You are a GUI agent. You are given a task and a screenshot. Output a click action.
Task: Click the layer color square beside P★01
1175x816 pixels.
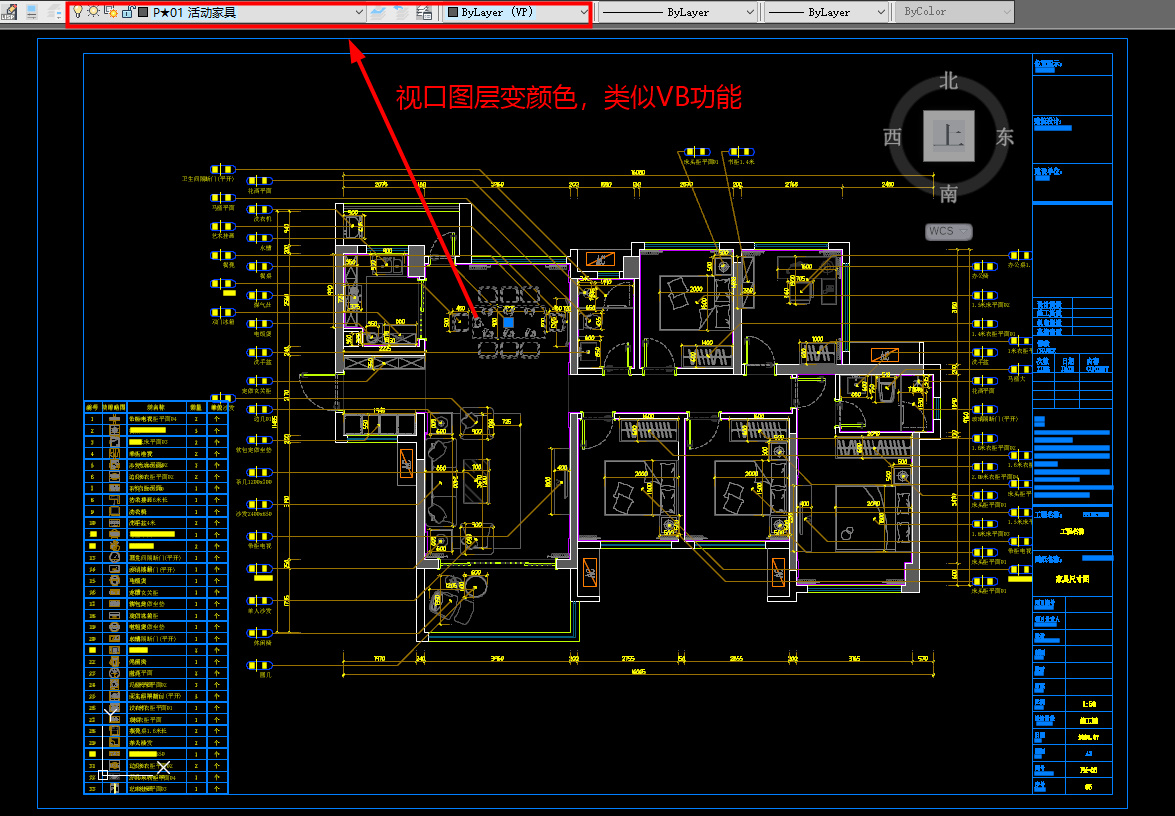point(143,13)
